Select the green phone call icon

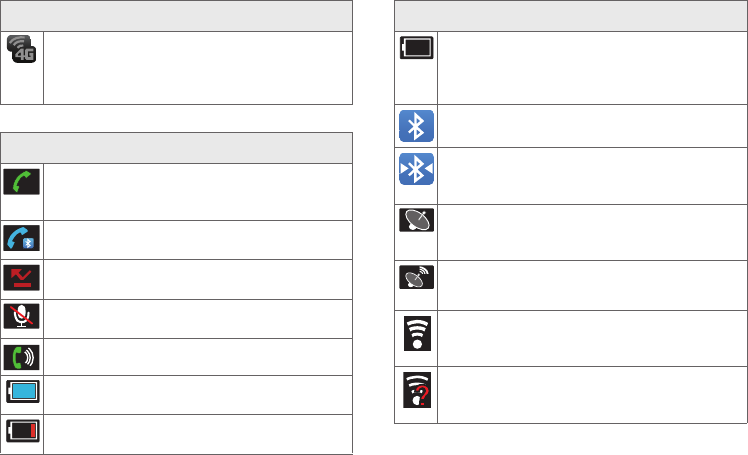point(22,183)
